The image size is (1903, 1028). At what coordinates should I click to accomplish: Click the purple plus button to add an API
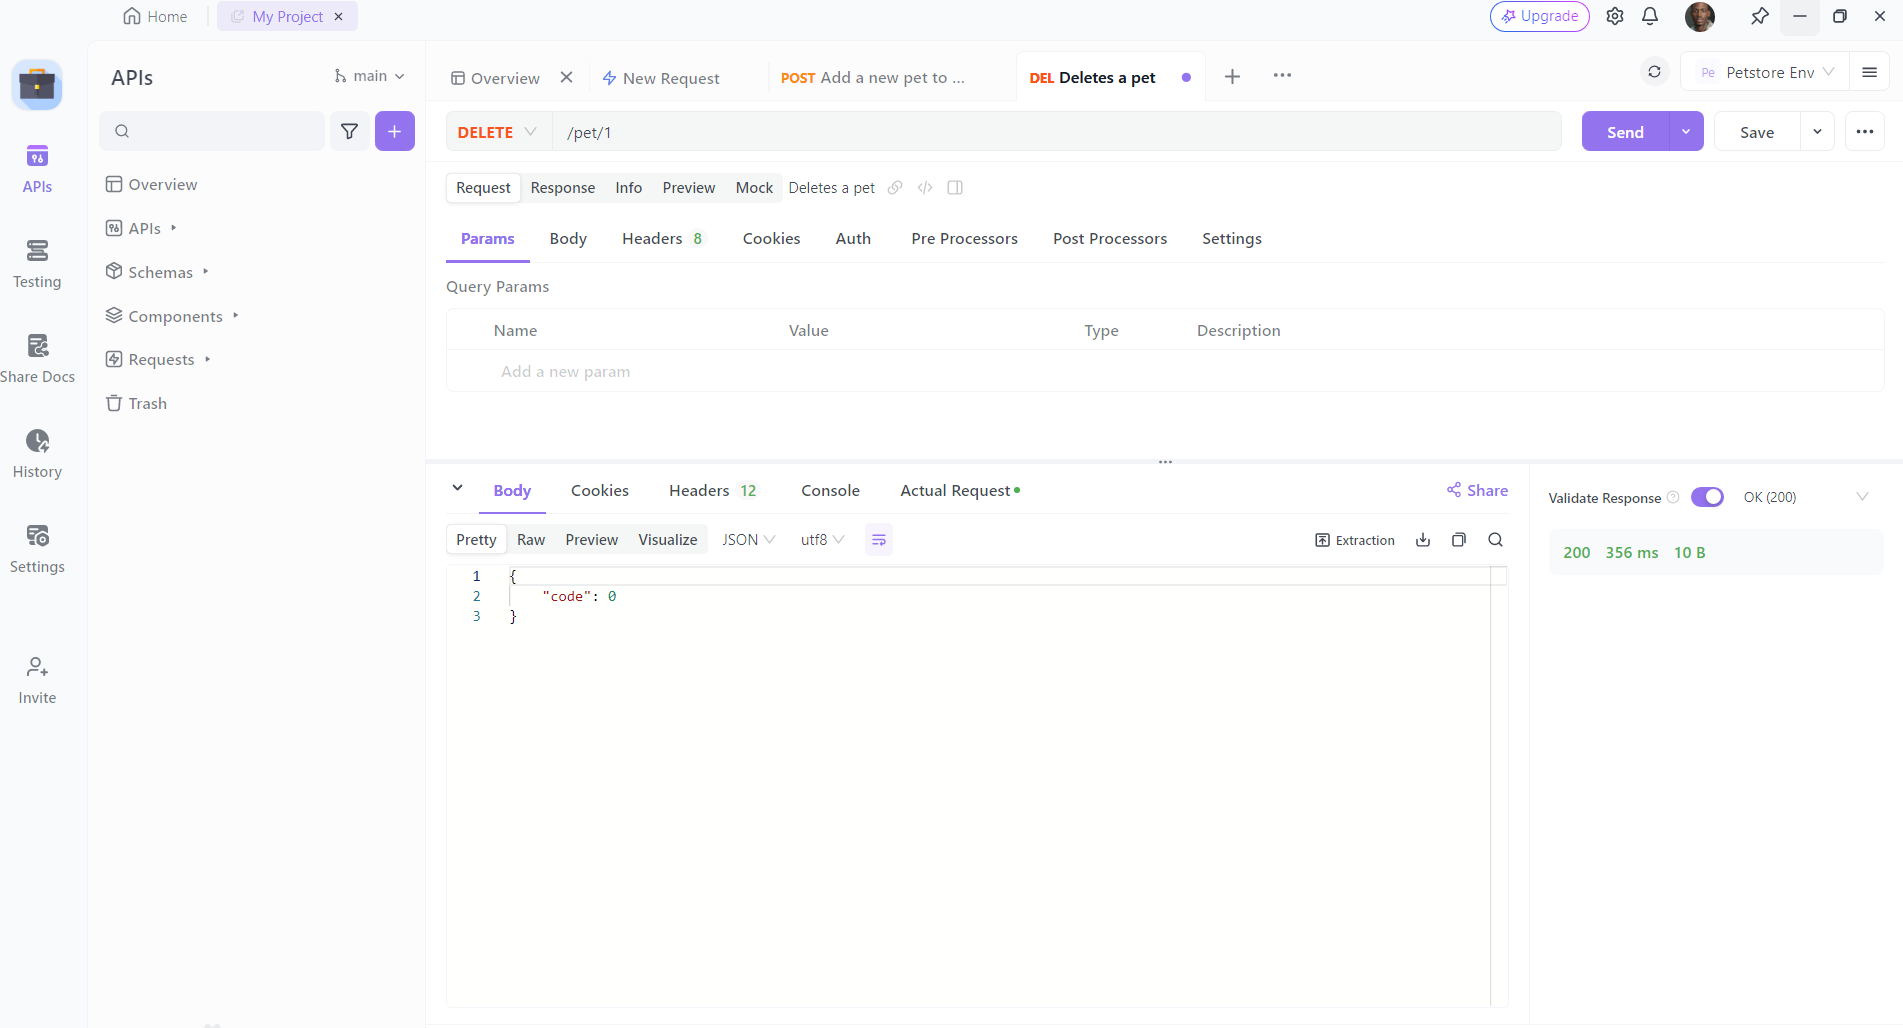(x=395, y=131)
